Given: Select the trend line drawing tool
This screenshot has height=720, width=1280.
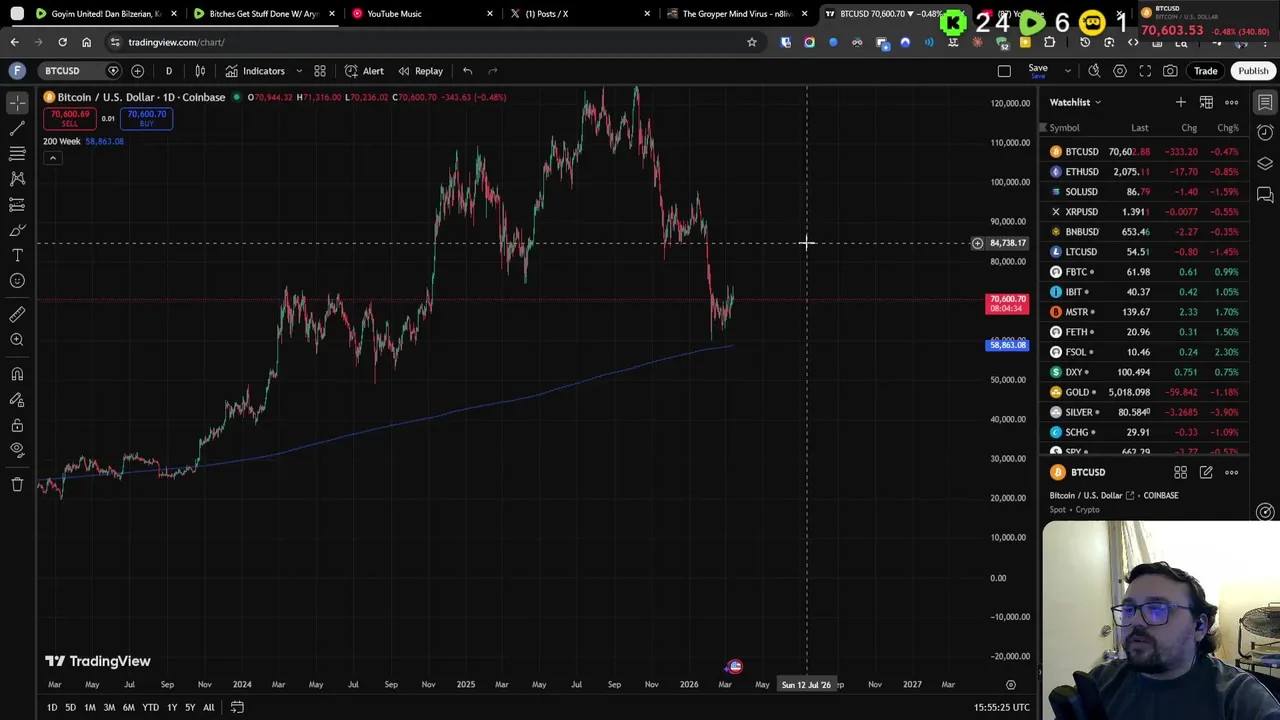Looking at the screenshot, I should (17, 128).
